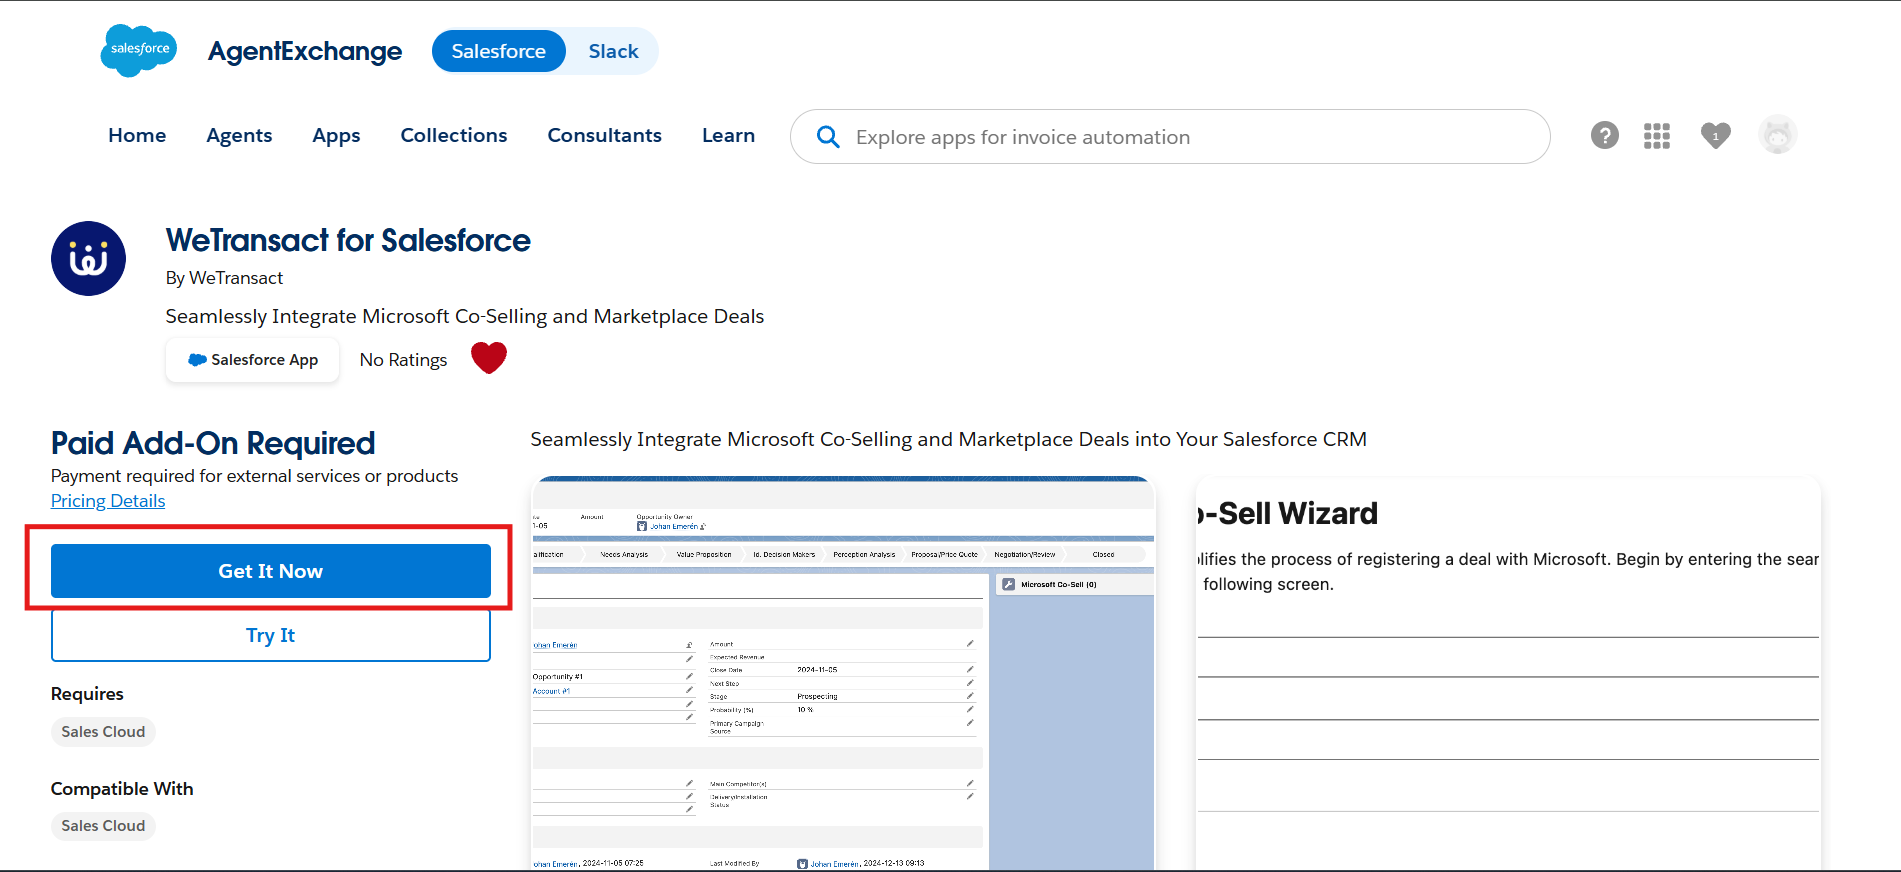This screenshot has width=1901, height=872.
Task: Click the AgentExchange title
Action: click(x=305, y=51)
